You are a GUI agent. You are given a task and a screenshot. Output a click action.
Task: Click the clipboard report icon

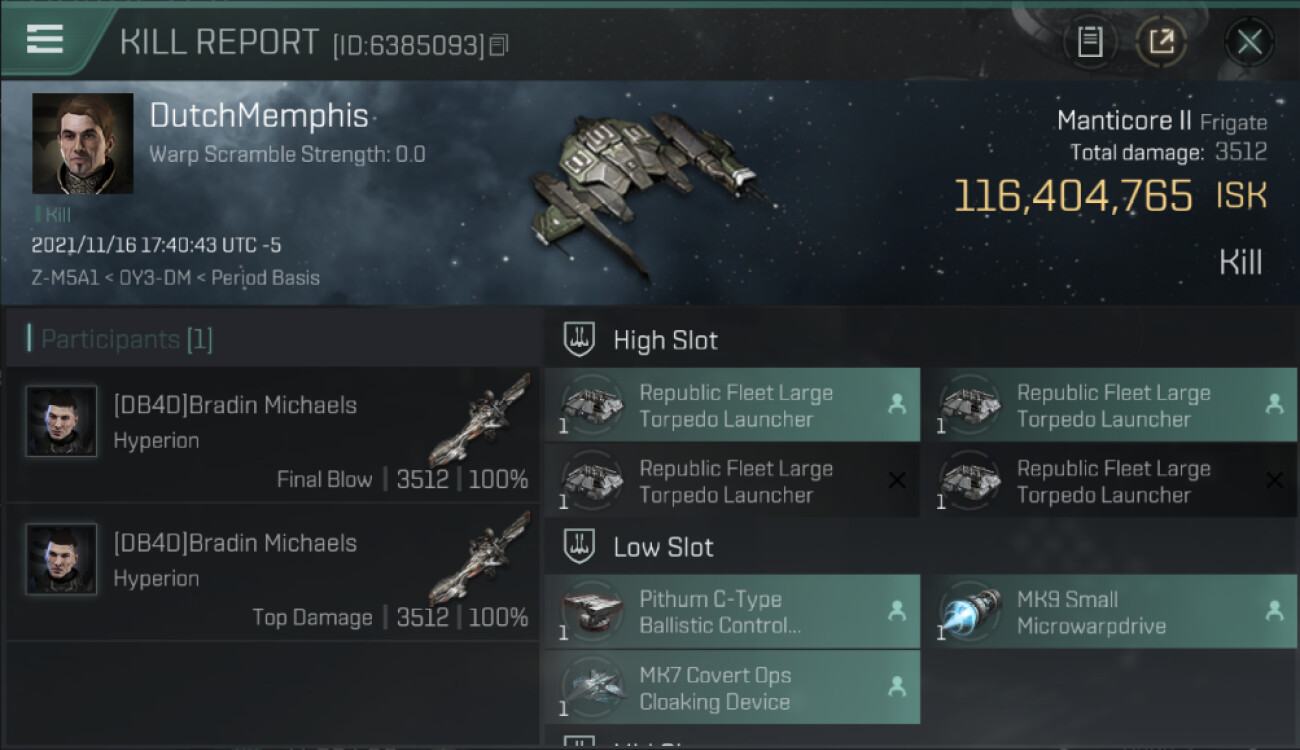(1090, 42)
